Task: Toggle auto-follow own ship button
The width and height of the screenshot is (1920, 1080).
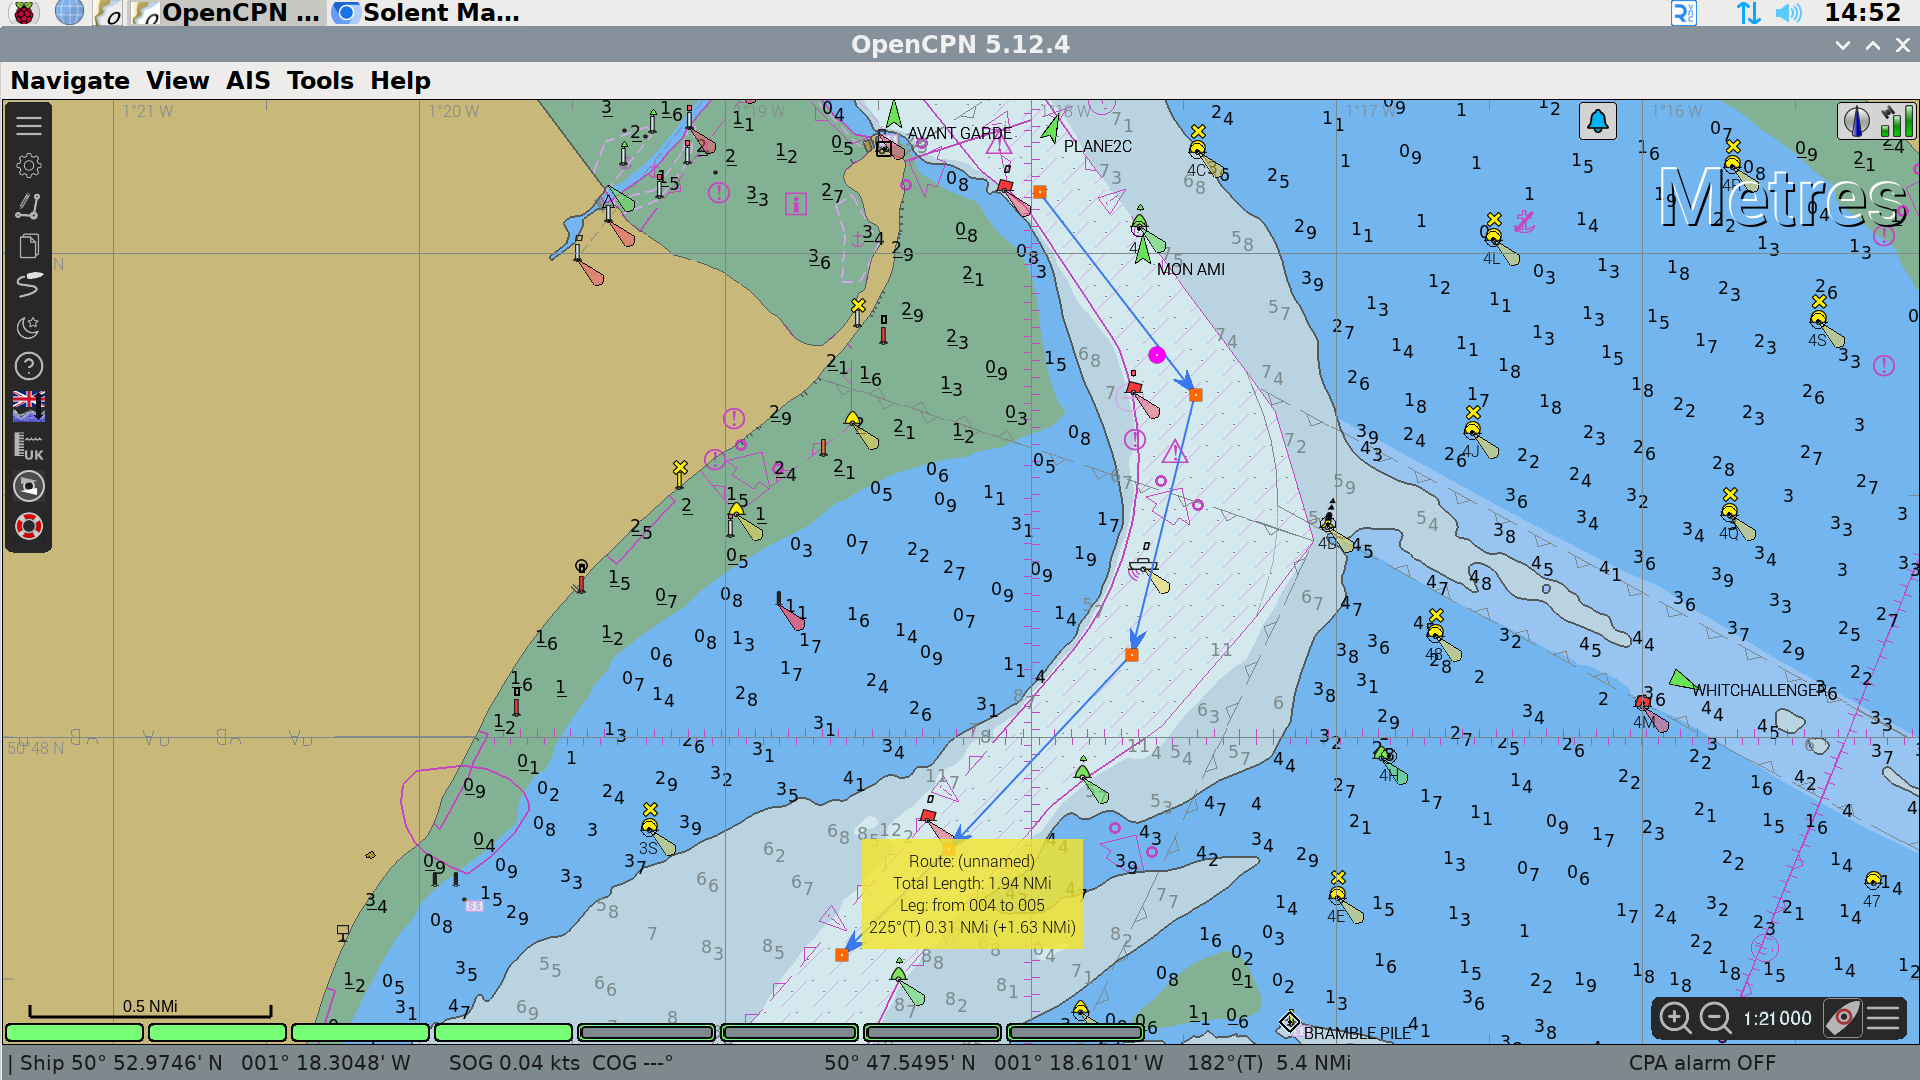Action: [x=1842, y=1018]
